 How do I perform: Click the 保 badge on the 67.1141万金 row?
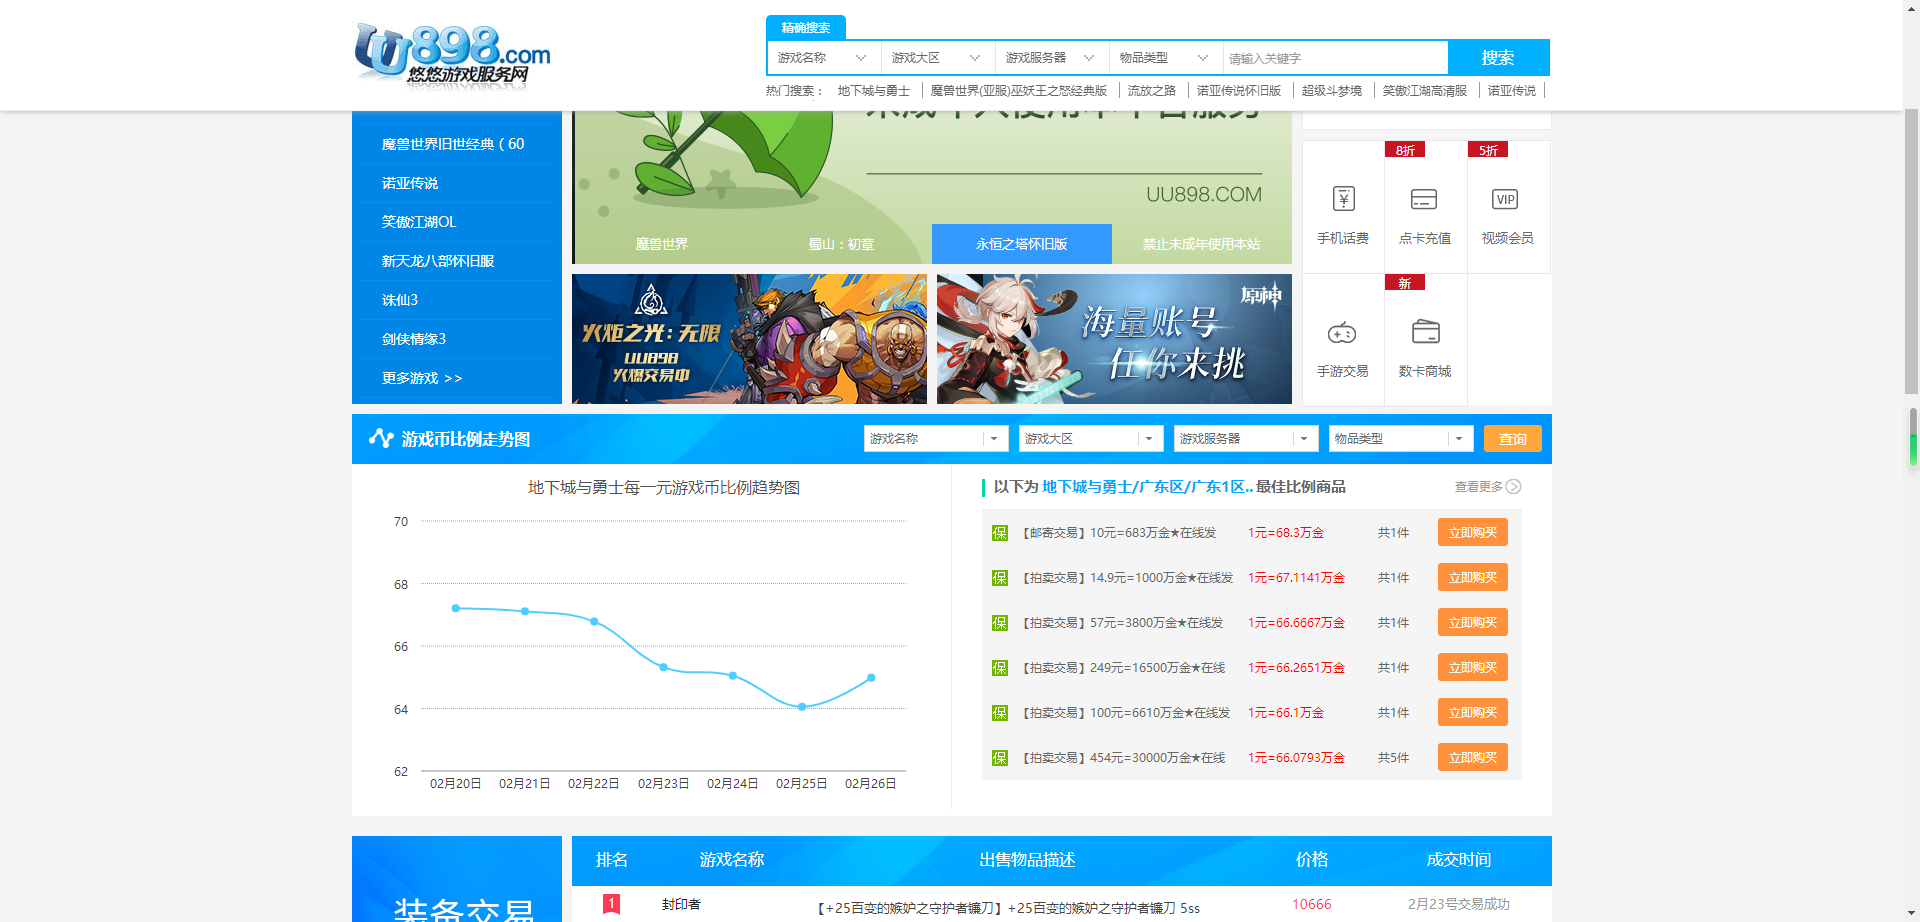999,578
